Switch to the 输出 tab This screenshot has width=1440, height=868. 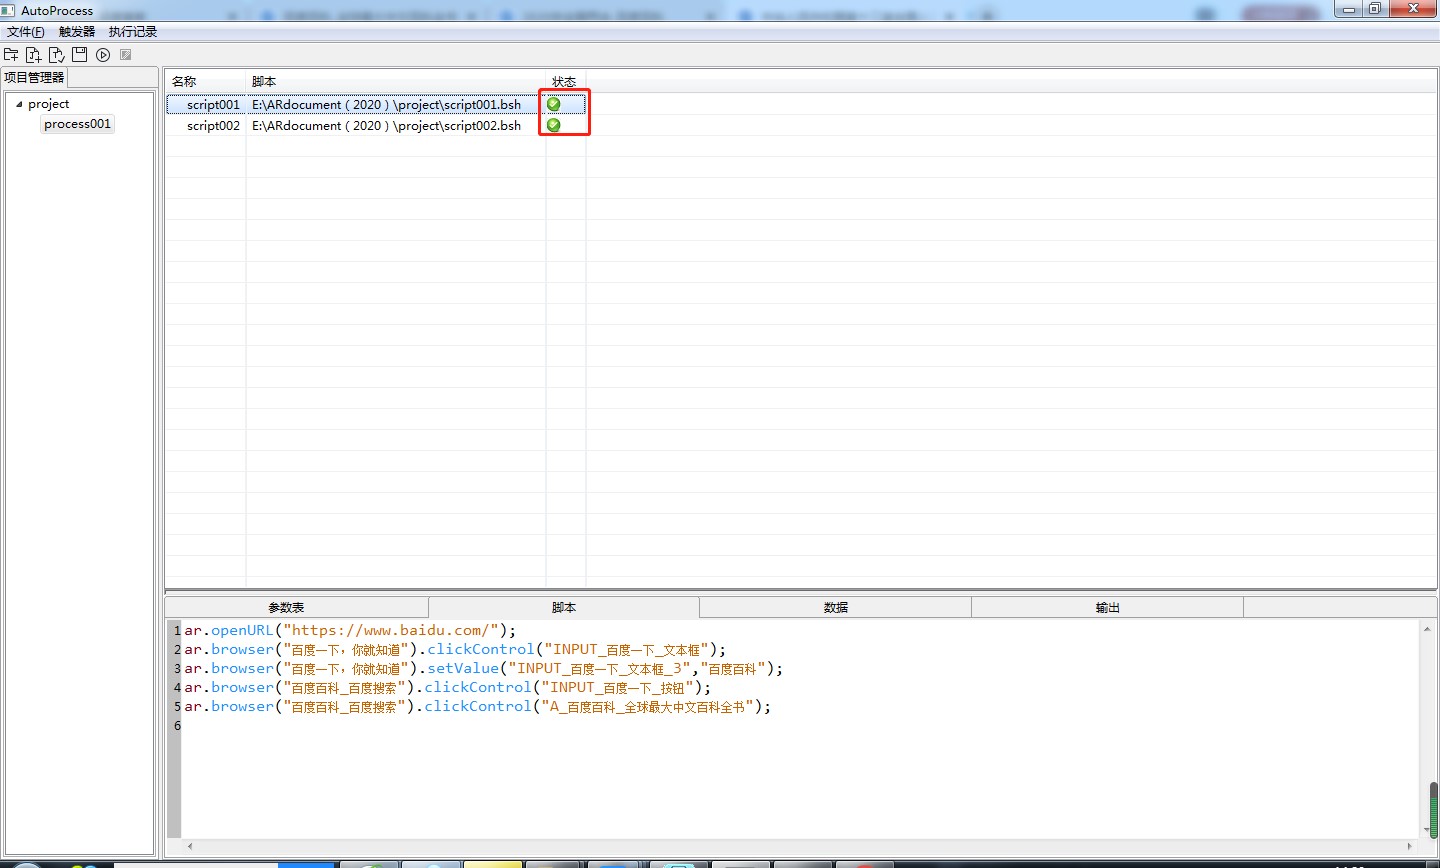[x=1108, y=608]
